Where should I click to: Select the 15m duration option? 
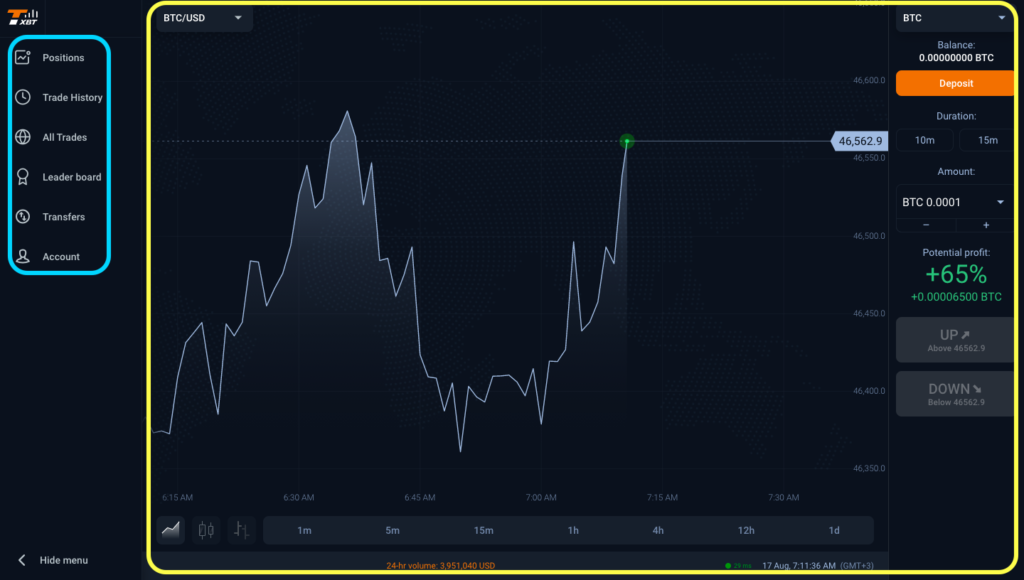pyautogui.click(x=987, y=140)
